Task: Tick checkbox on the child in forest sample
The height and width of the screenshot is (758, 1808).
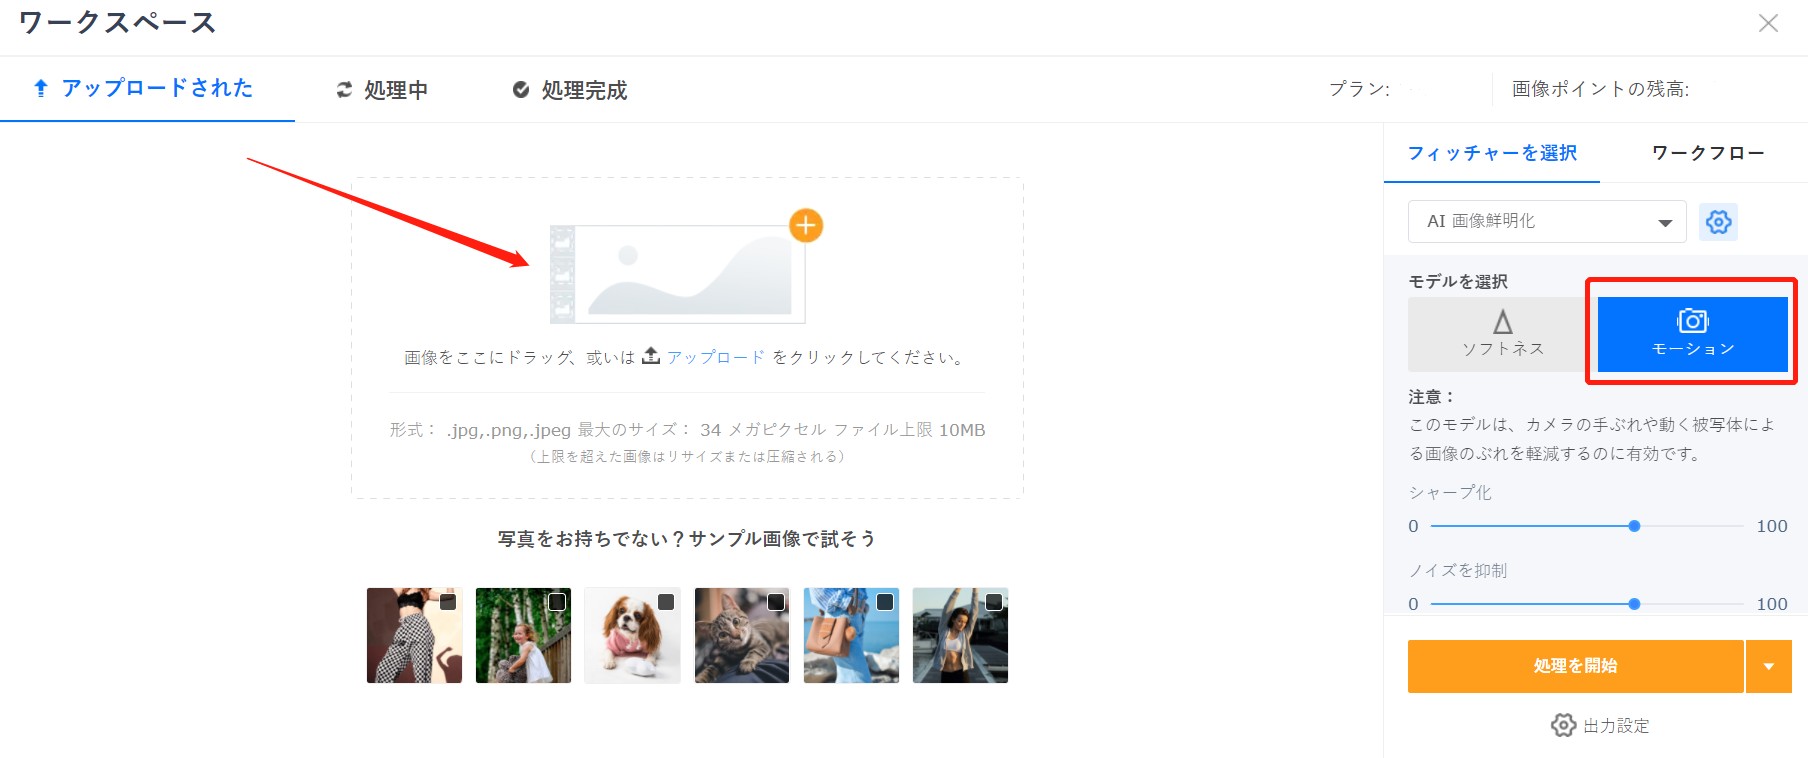Action: pos(557,602)
